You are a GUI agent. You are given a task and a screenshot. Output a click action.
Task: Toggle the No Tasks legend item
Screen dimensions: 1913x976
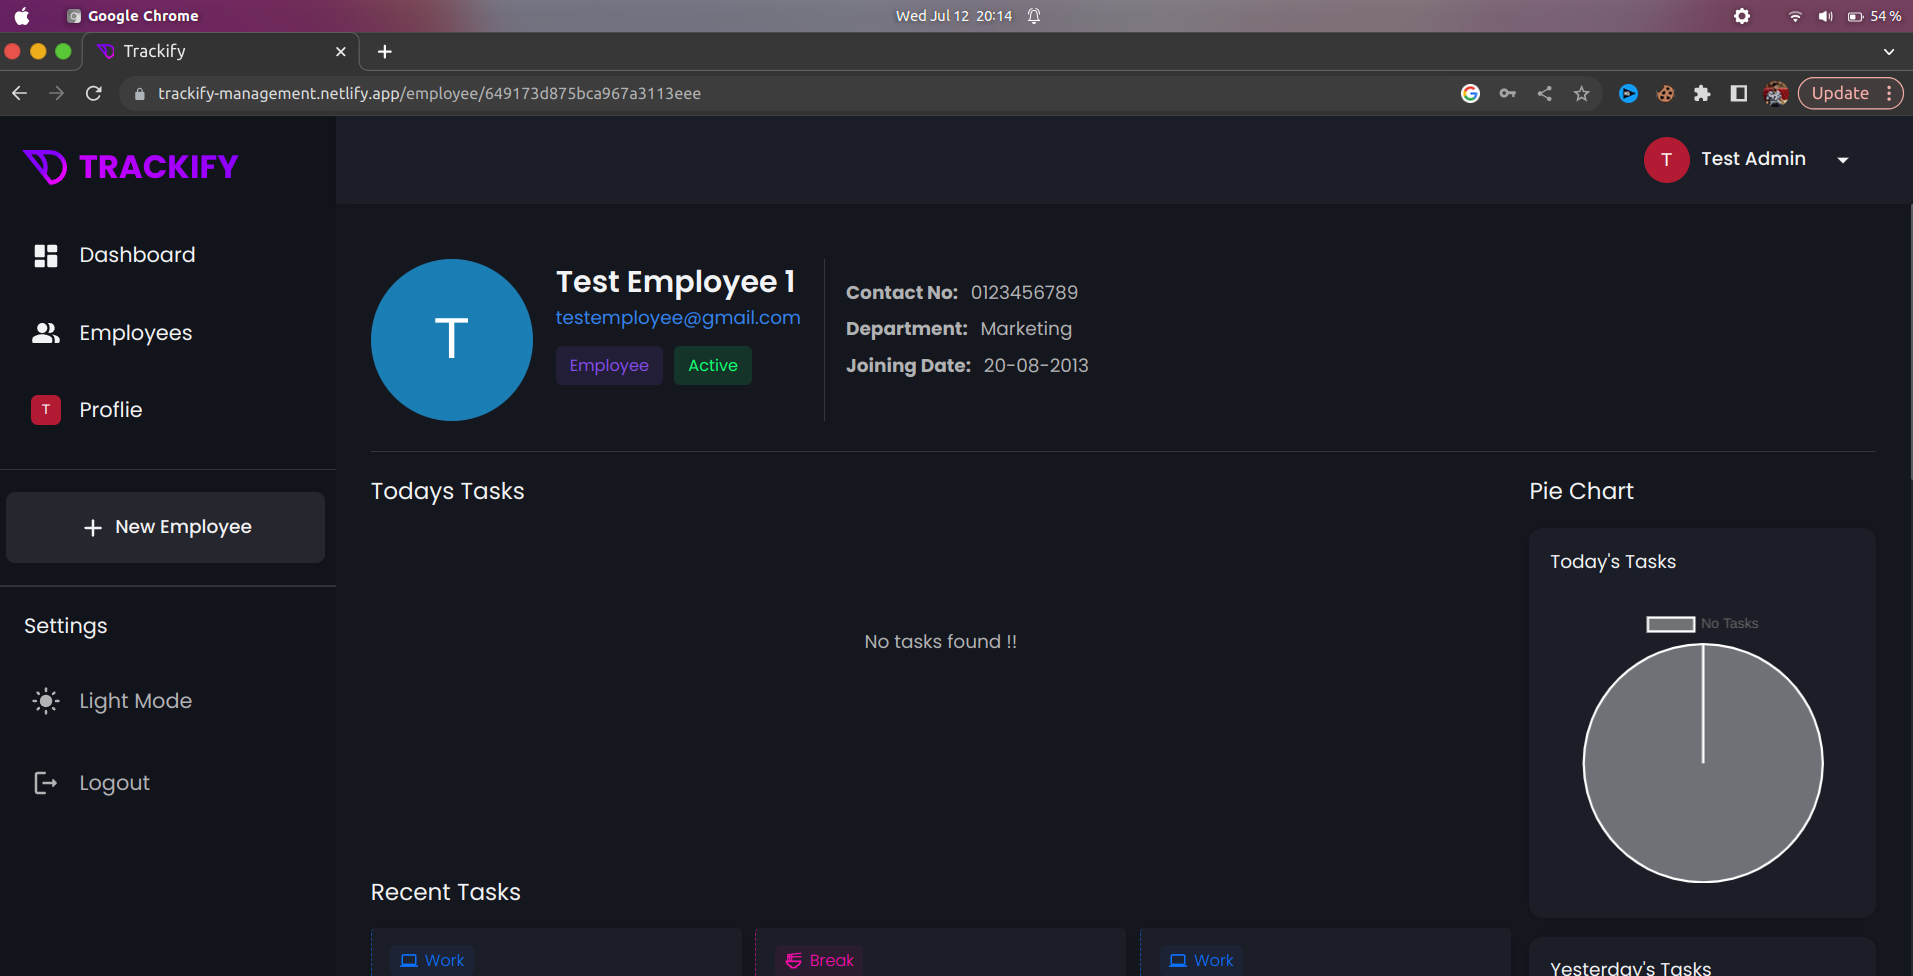[1702, 623]
